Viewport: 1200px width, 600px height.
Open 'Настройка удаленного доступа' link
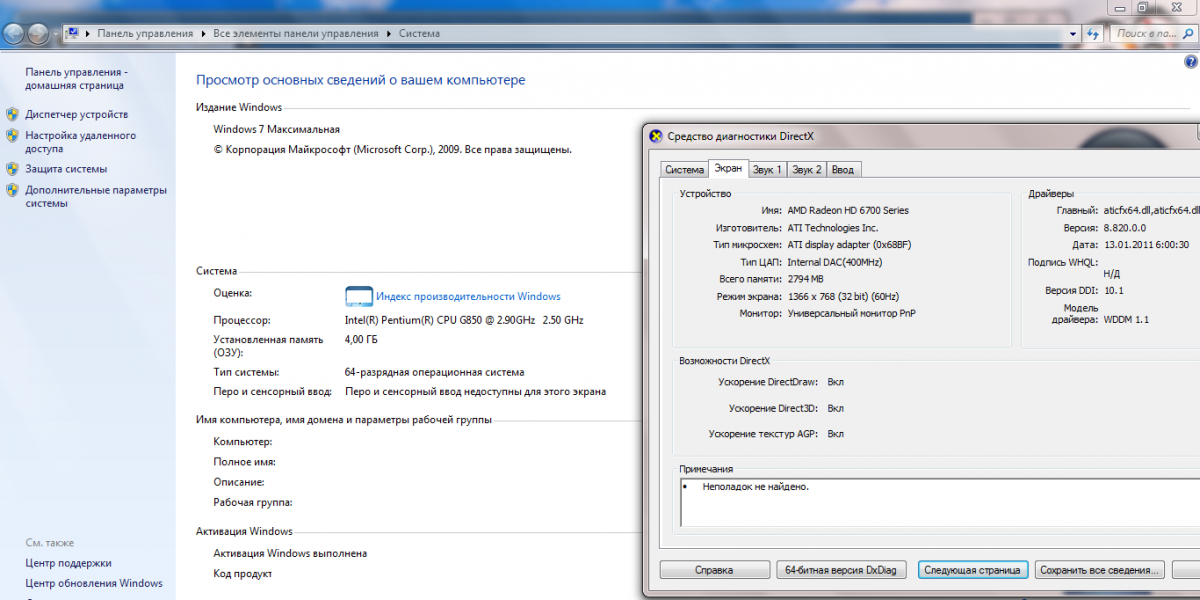[81, 142]
